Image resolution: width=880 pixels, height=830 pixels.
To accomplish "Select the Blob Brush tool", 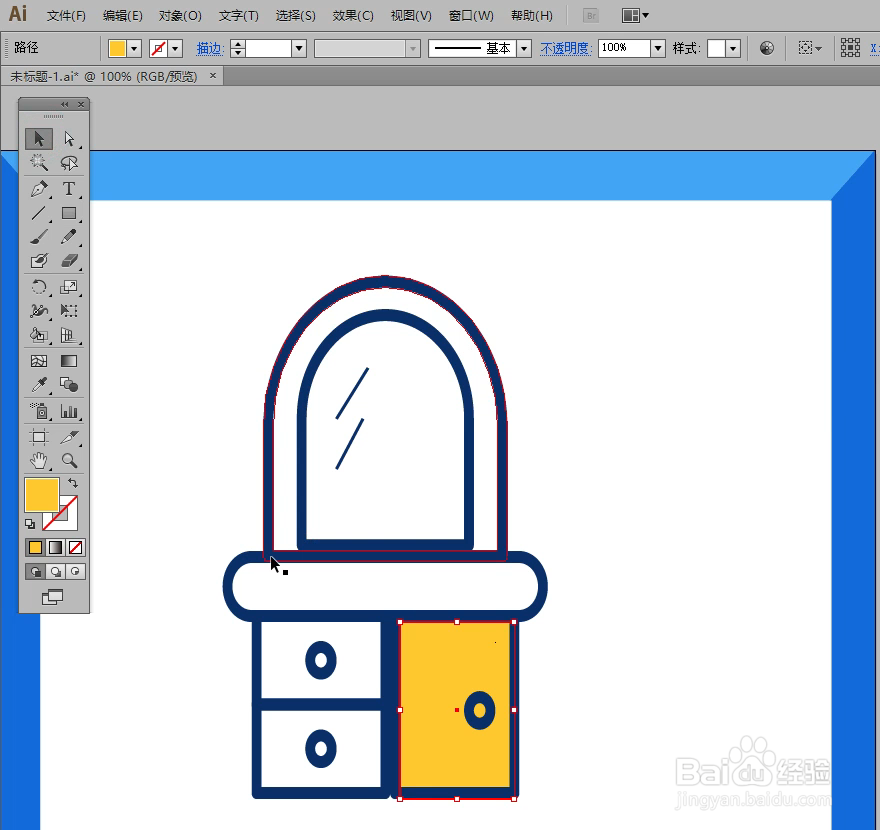I will click(39, 261).
